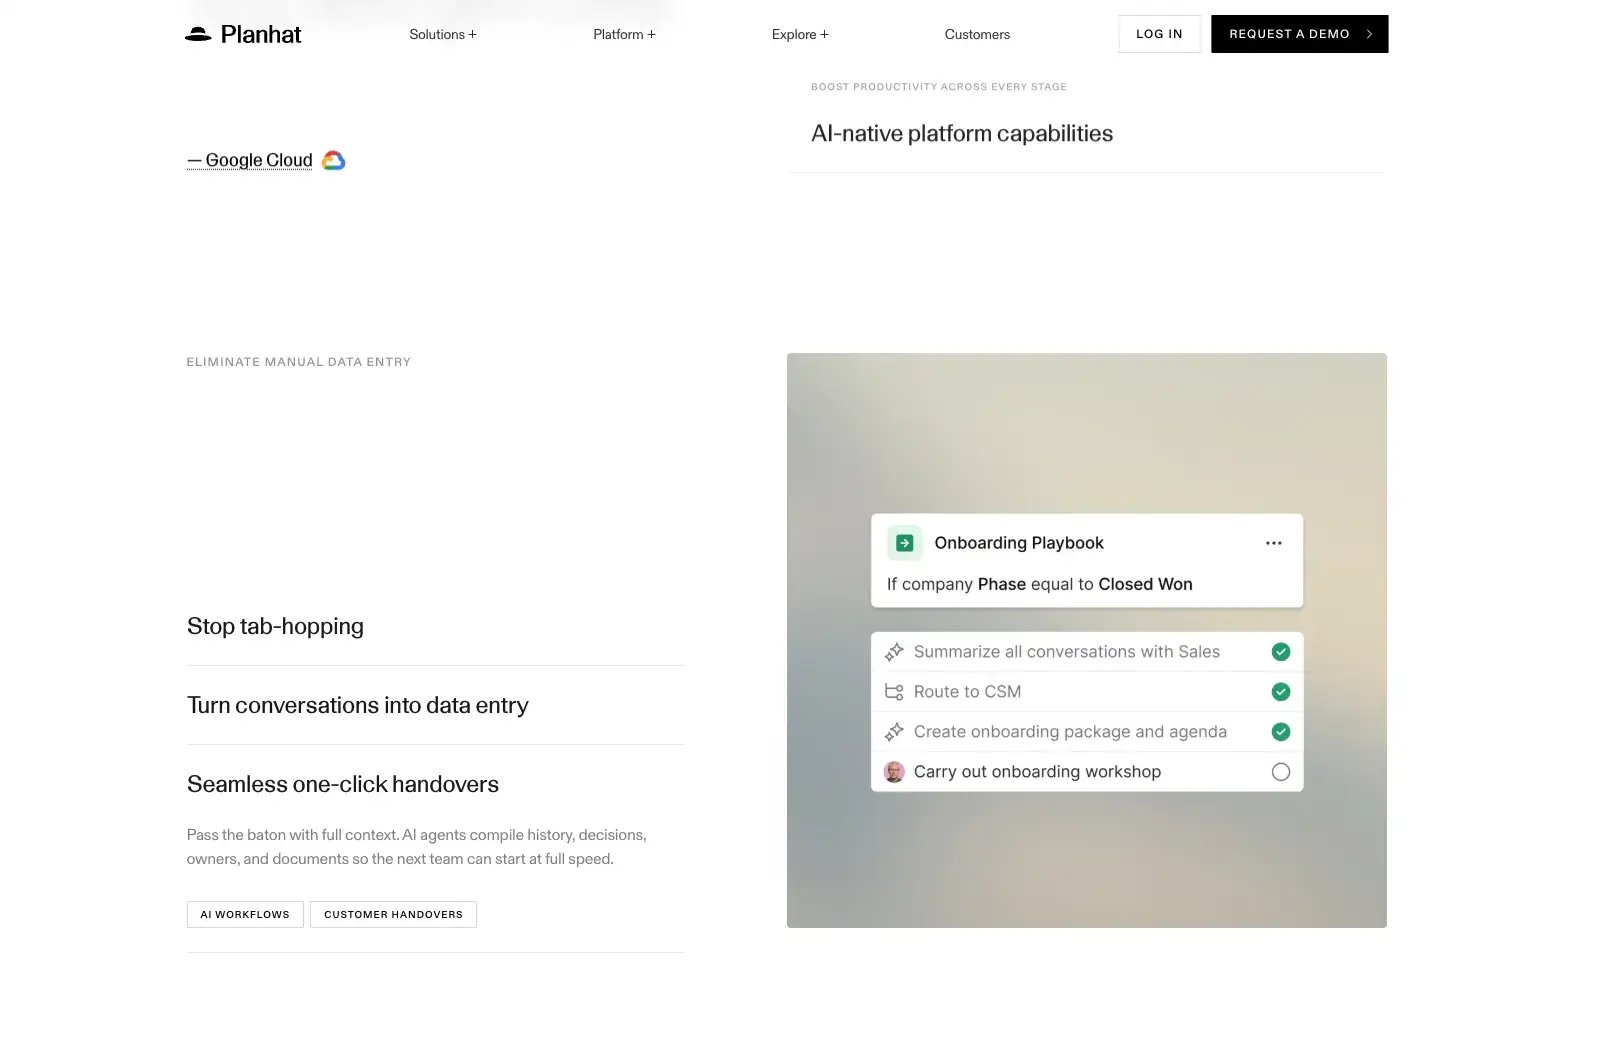This screenshot has height=1037, width=1606.
Task: Click the Planhat hat logo icon
Action: tap(198, 34)
